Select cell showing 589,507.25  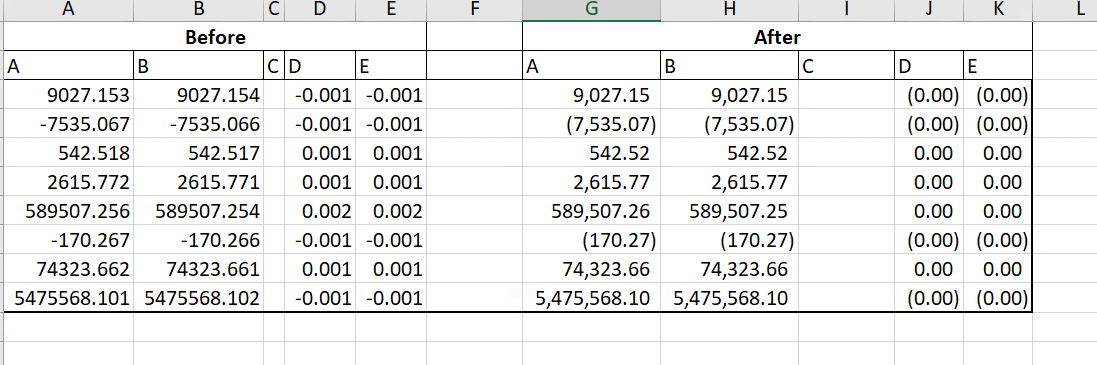point(728,212)
